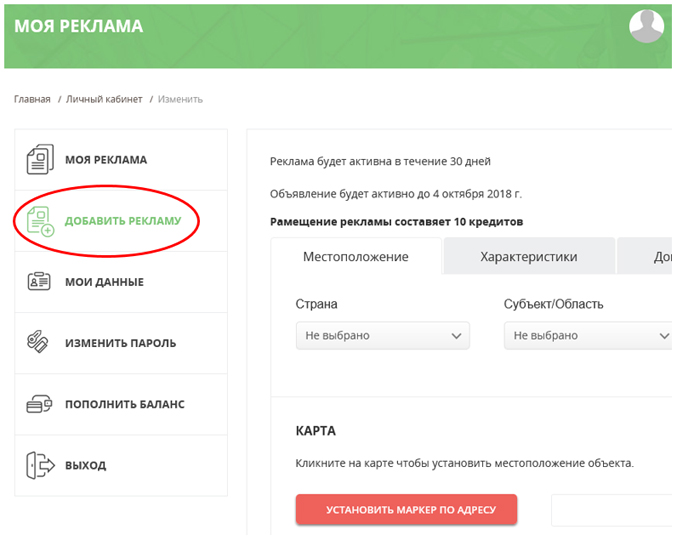Open the Изменить пароль menu label
The image size is (677, 541).
pos(120,343)
